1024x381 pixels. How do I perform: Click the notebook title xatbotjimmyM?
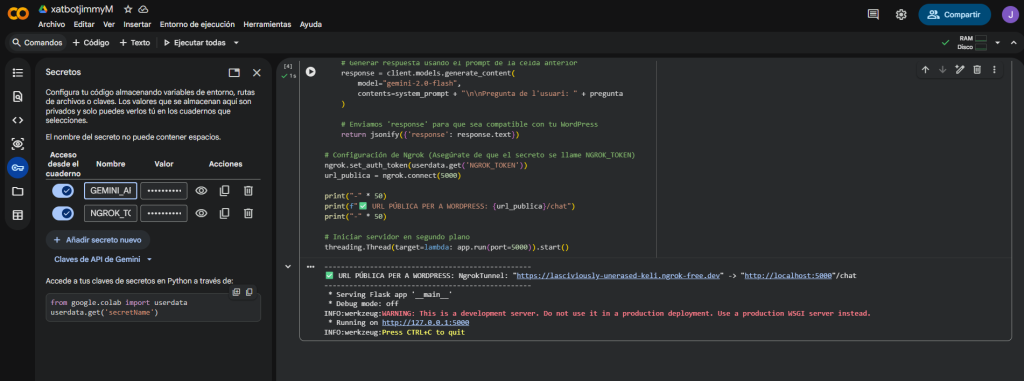pos(82,9)
